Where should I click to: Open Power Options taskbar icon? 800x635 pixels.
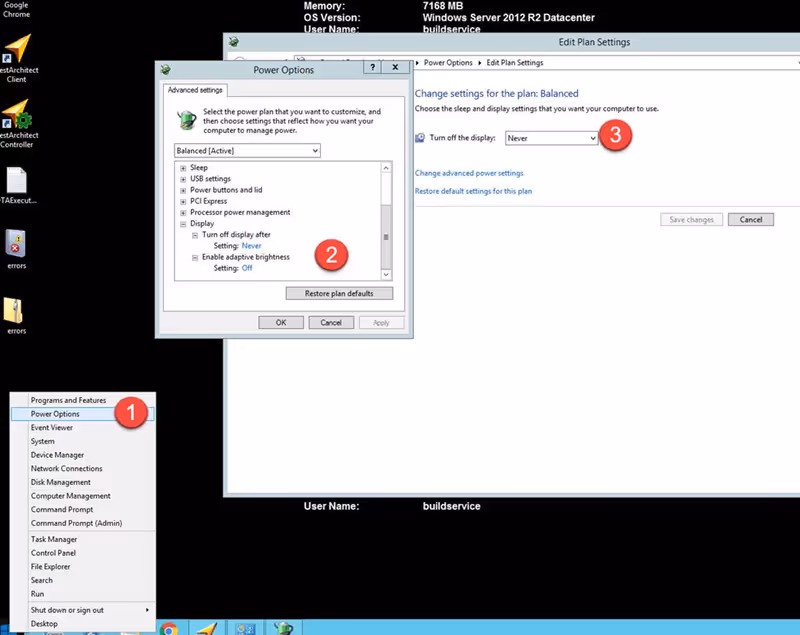pos(283,628)
